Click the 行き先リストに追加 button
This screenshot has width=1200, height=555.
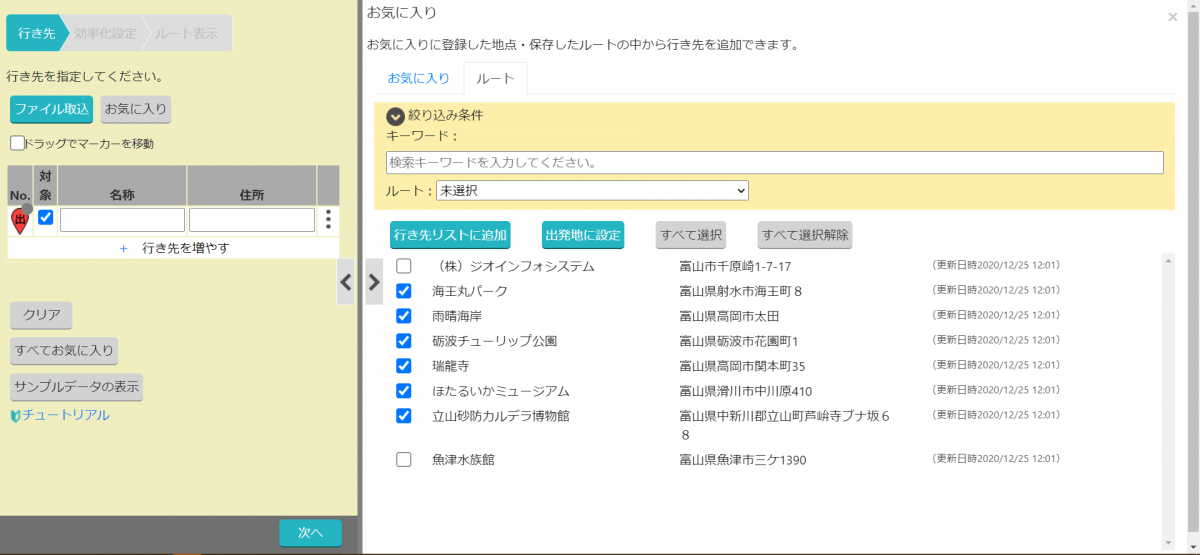point(451,235)
